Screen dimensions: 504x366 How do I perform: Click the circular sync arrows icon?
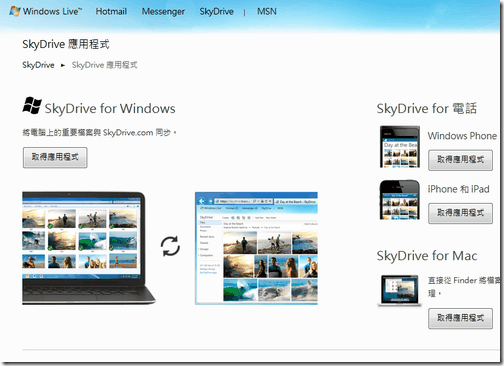pos(170,246)
